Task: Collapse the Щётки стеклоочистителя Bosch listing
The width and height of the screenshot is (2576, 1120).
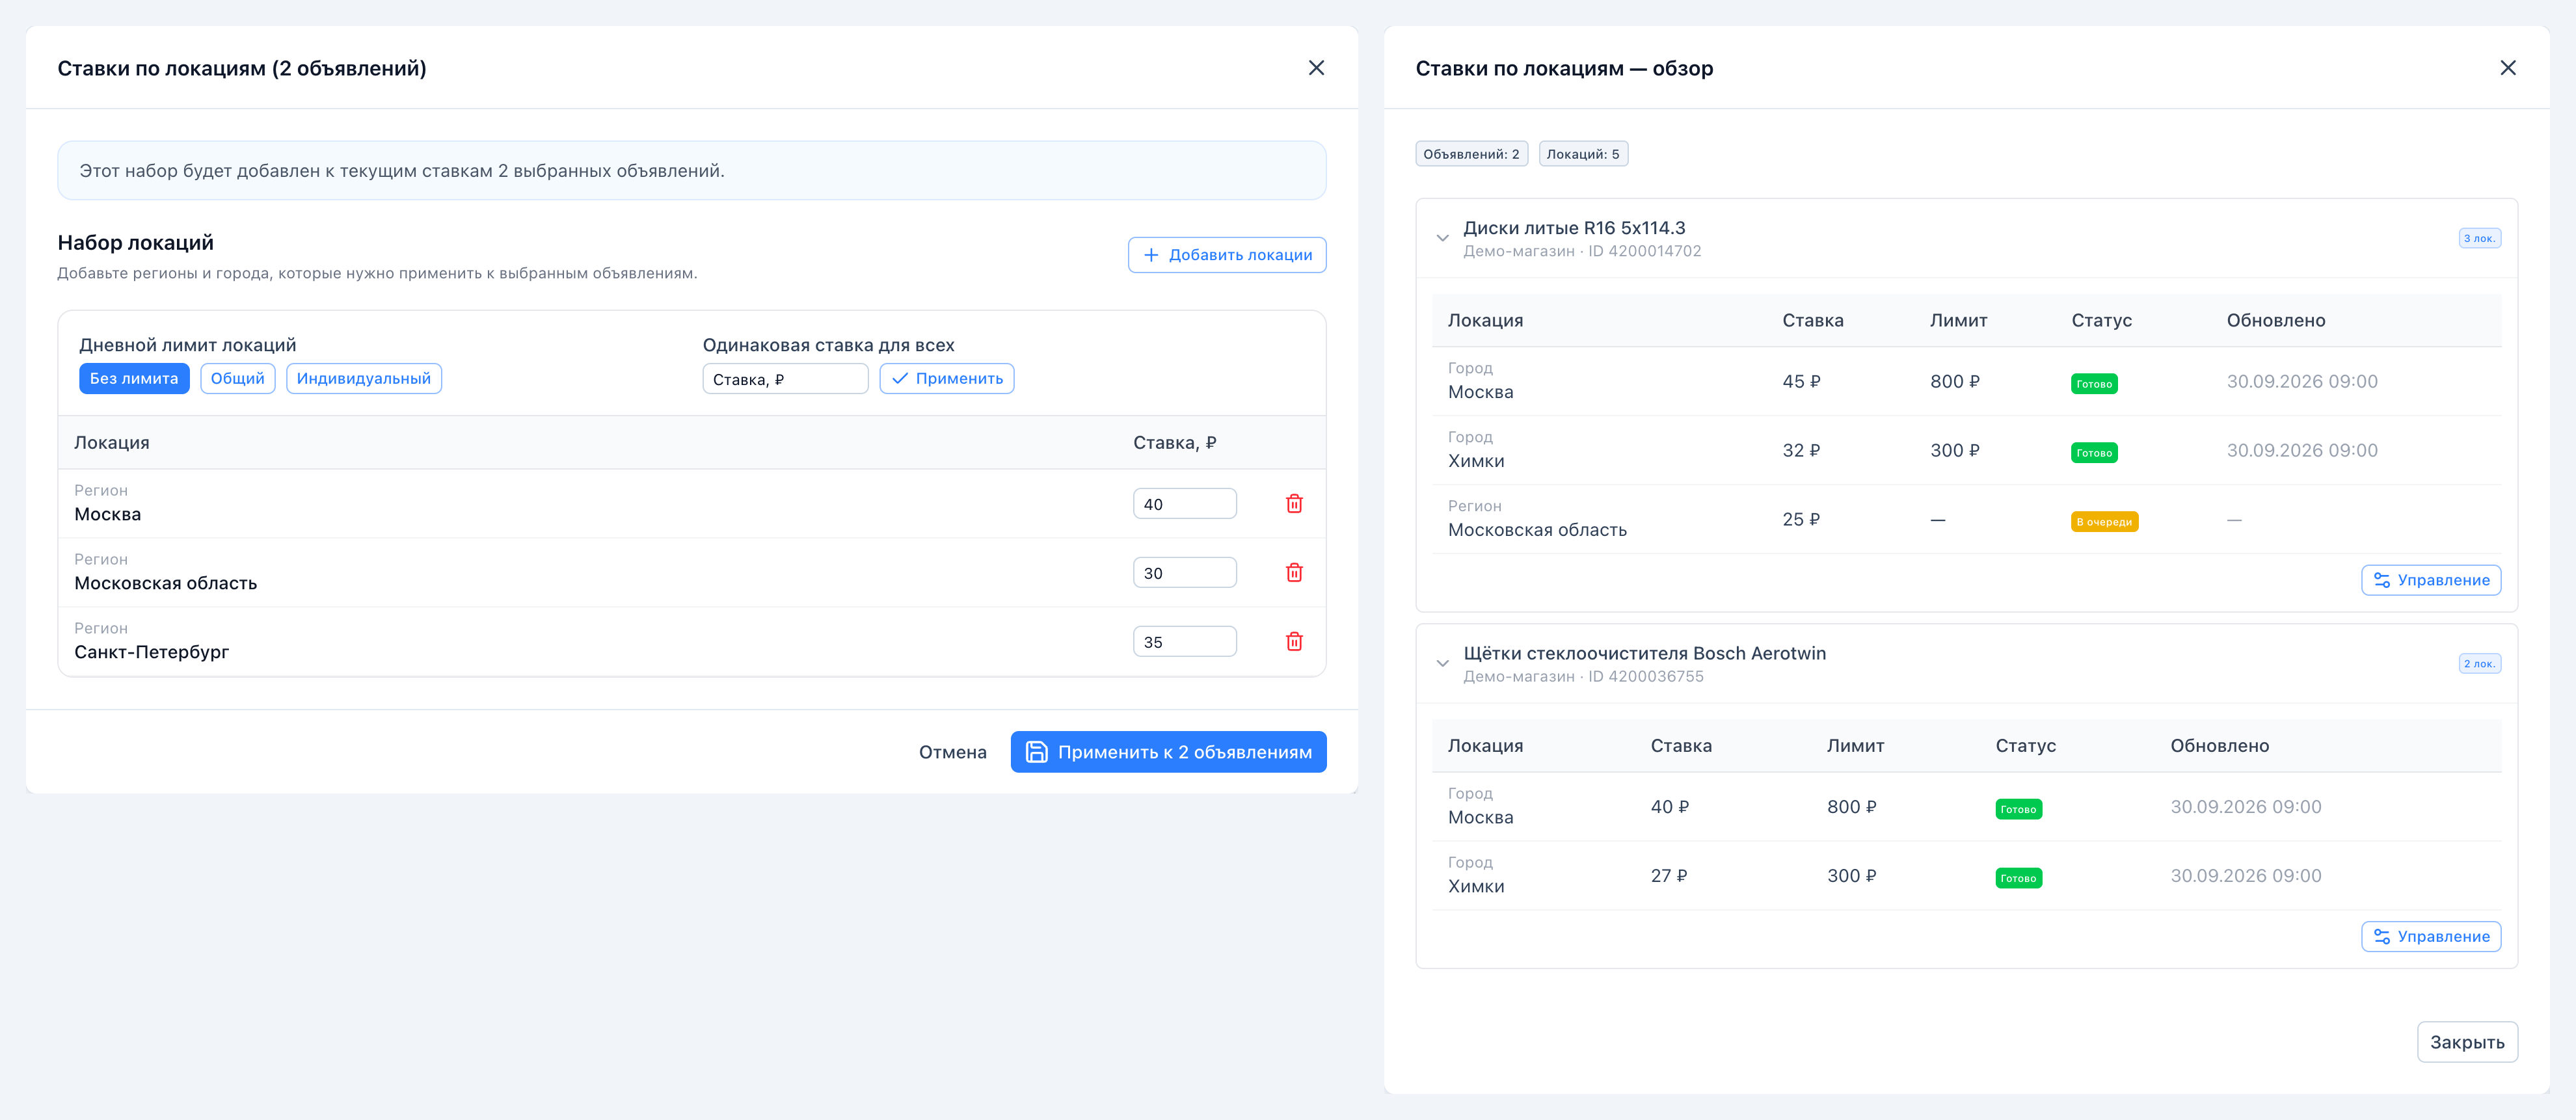Action: 1442,664
